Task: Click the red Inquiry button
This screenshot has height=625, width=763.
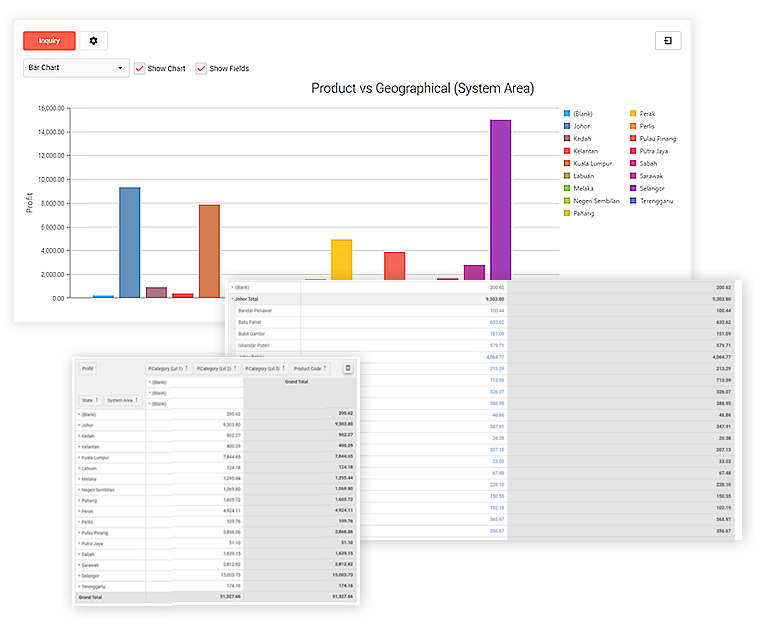Action: (x=49, y=41)
